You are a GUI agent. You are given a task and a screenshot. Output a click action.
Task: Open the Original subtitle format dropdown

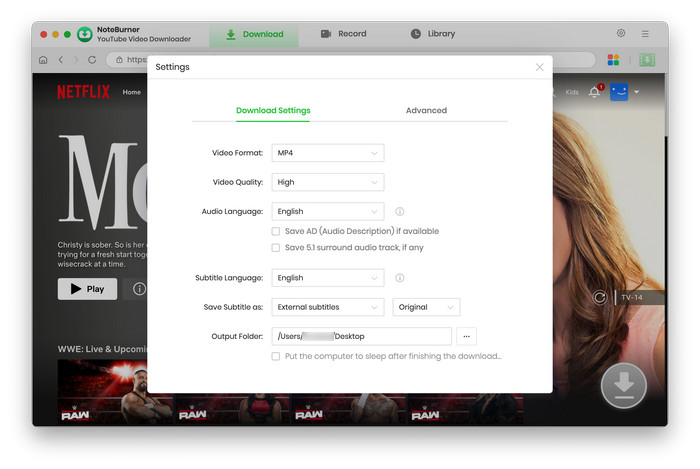(426, 307)
